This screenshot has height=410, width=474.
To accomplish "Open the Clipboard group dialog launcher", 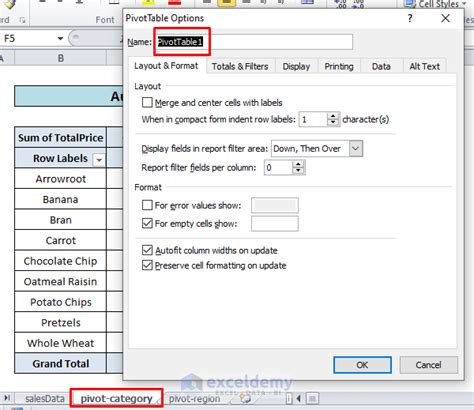I will coord(22,20).
